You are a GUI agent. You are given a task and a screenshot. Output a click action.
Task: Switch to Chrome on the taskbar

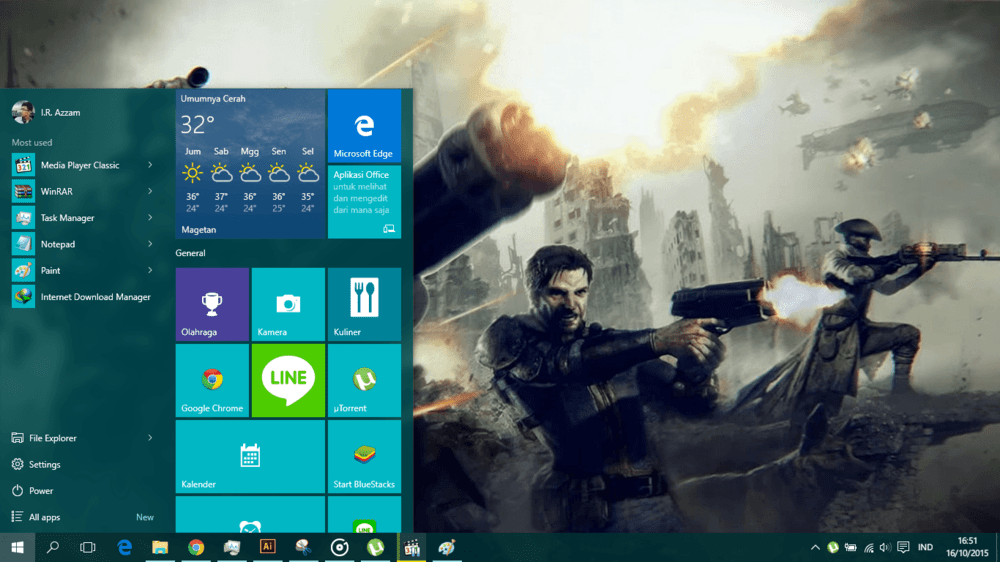pyautogui.click(x=196, y=547)
